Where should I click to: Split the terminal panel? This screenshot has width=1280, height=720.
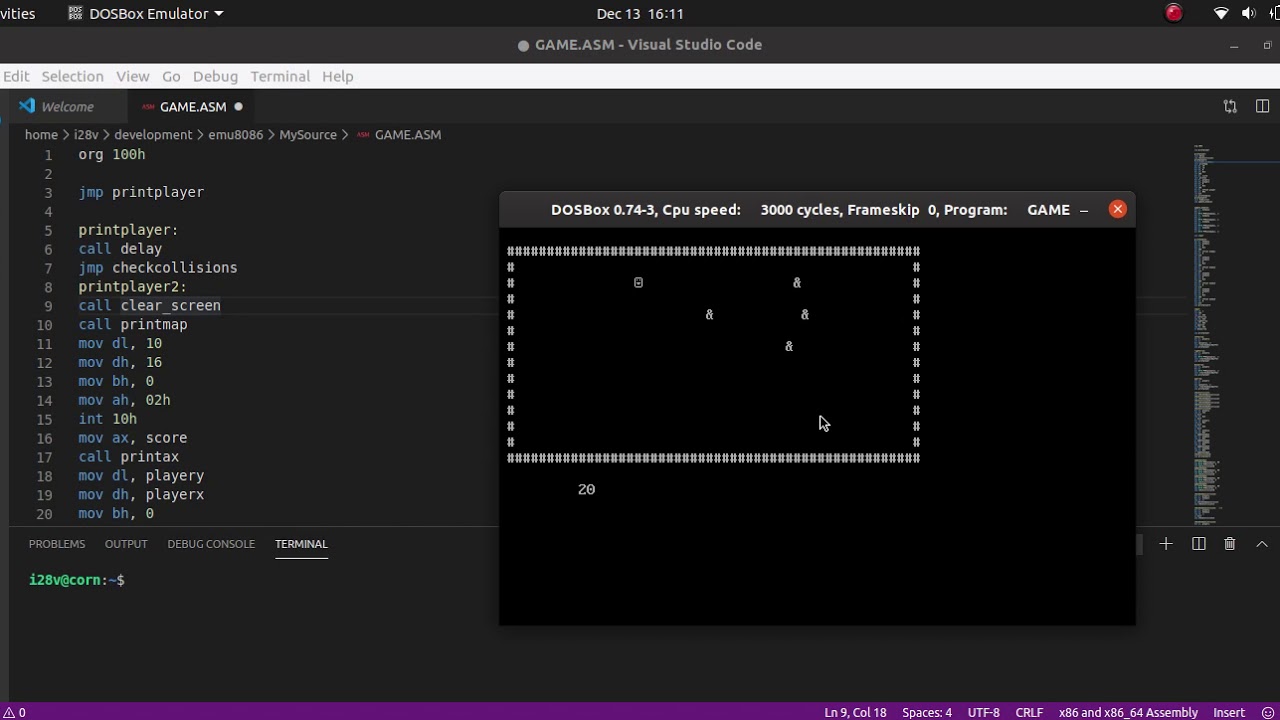click(x=1198, y=544)
